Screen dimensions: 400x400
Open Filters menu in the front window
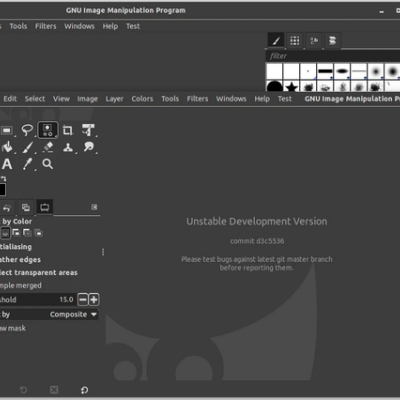197,99
